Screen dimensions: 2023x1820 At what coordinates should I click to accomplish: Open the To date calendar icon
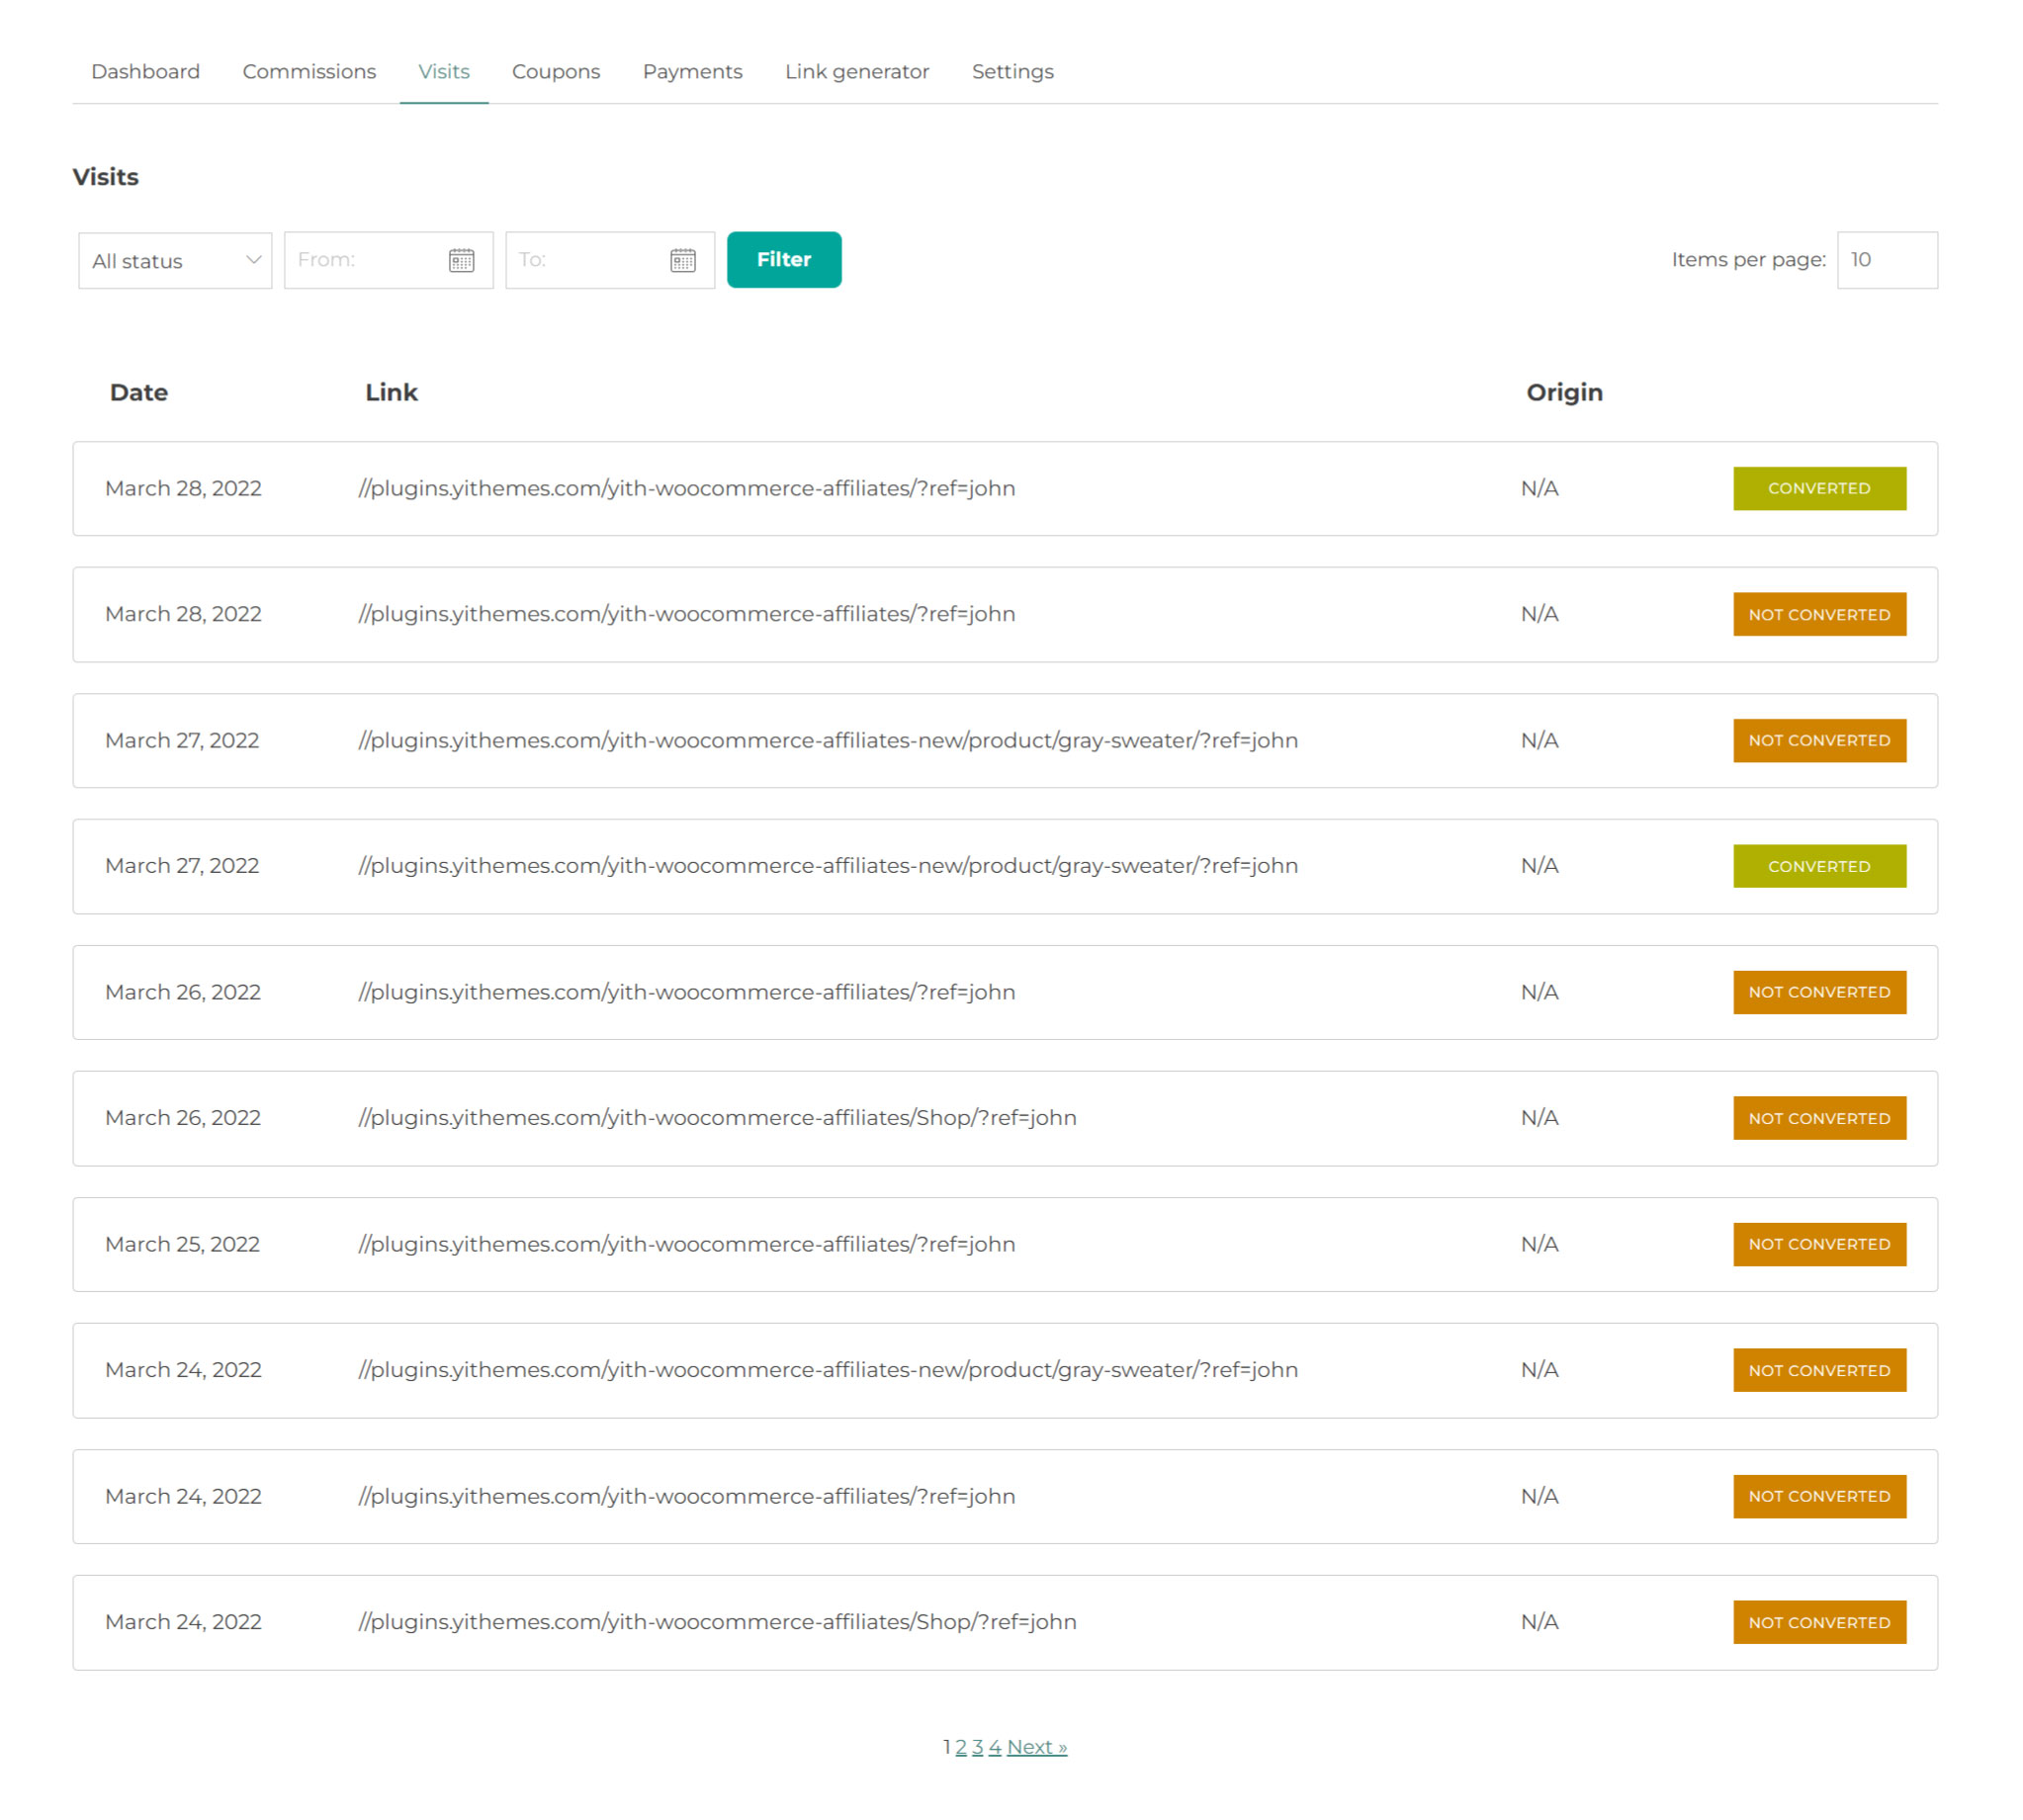682,260
